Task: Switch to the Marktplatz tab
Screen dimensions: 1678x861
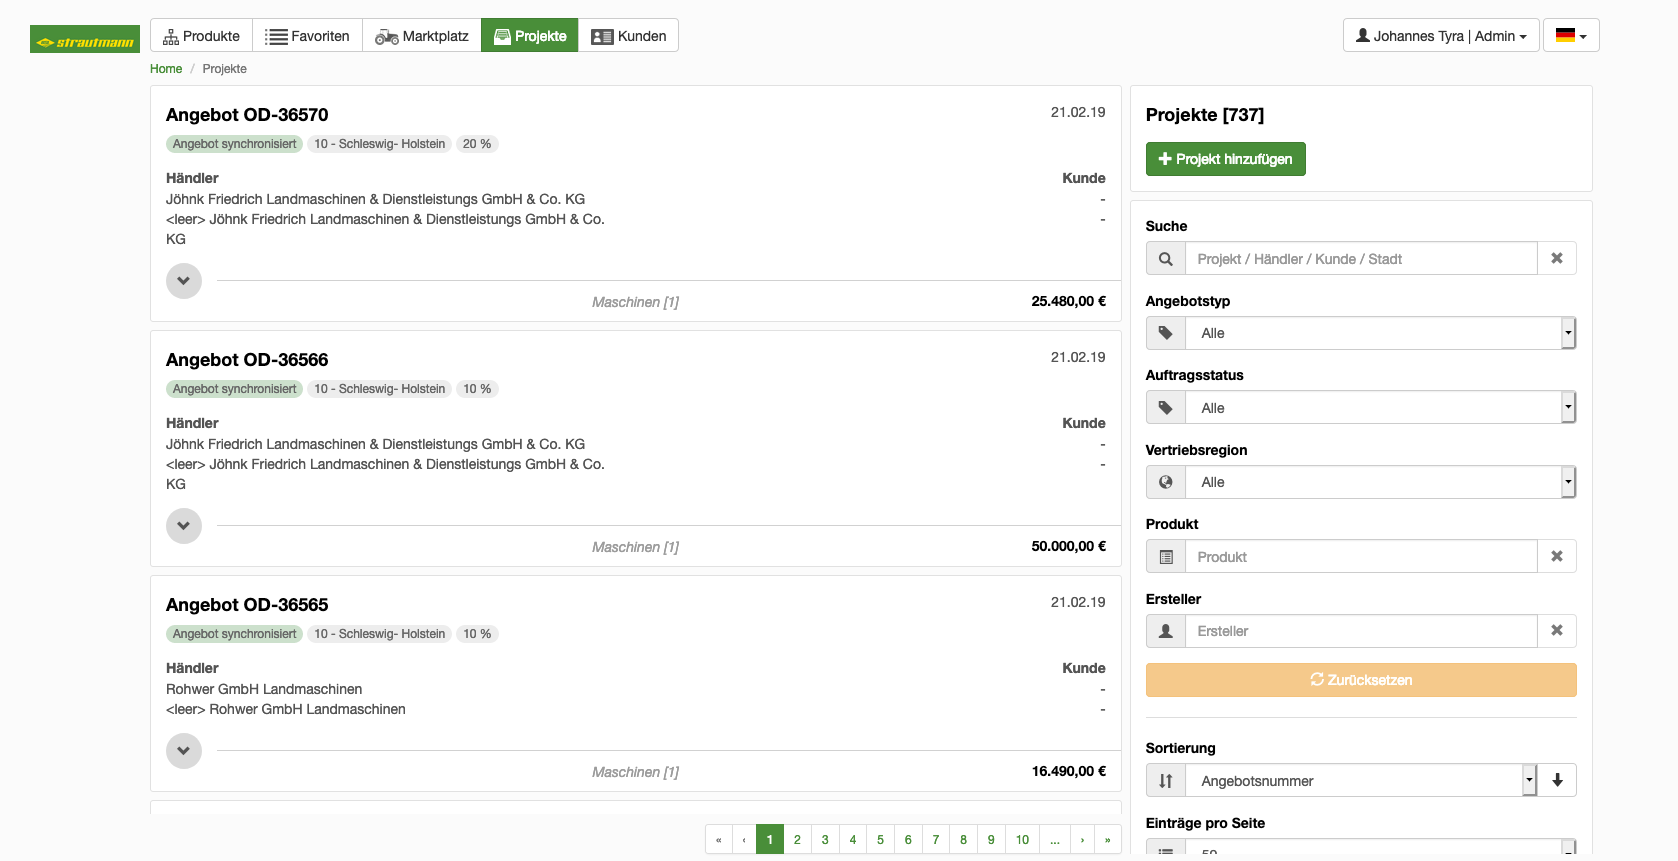Action: coord(422,35)
